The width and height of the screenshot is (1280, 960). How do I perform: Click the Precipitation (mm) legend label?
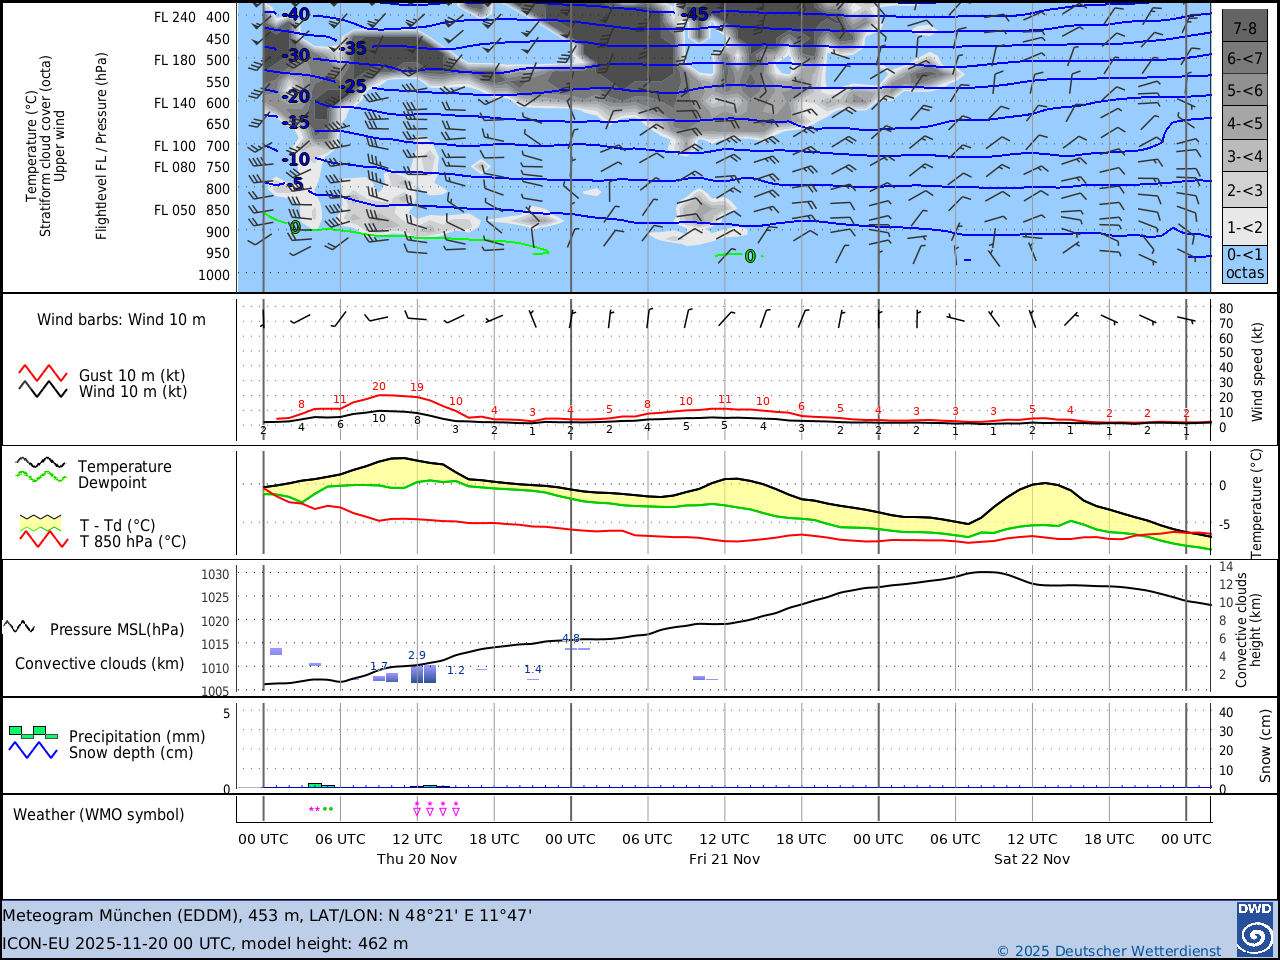[137, 737]
